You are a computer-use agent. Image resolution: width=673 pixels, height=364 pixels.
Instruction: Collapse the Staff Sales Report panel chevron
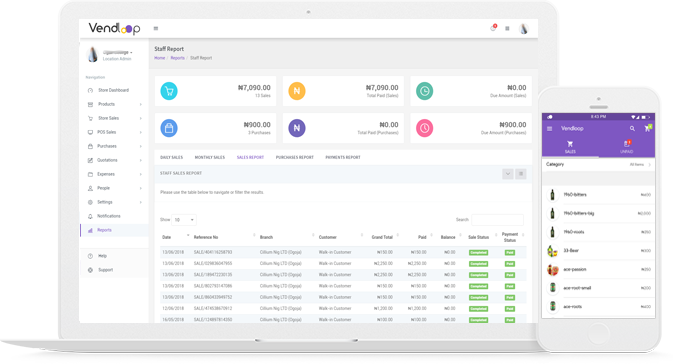(508, 174)
